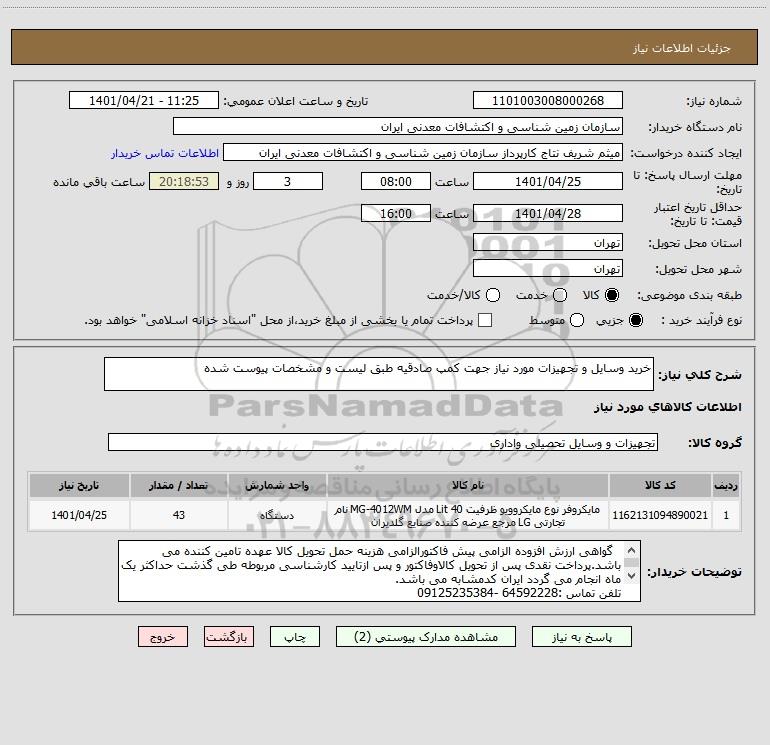Click the دستگاه unit cell
The image size is (770, 745).
pos(277,515)
